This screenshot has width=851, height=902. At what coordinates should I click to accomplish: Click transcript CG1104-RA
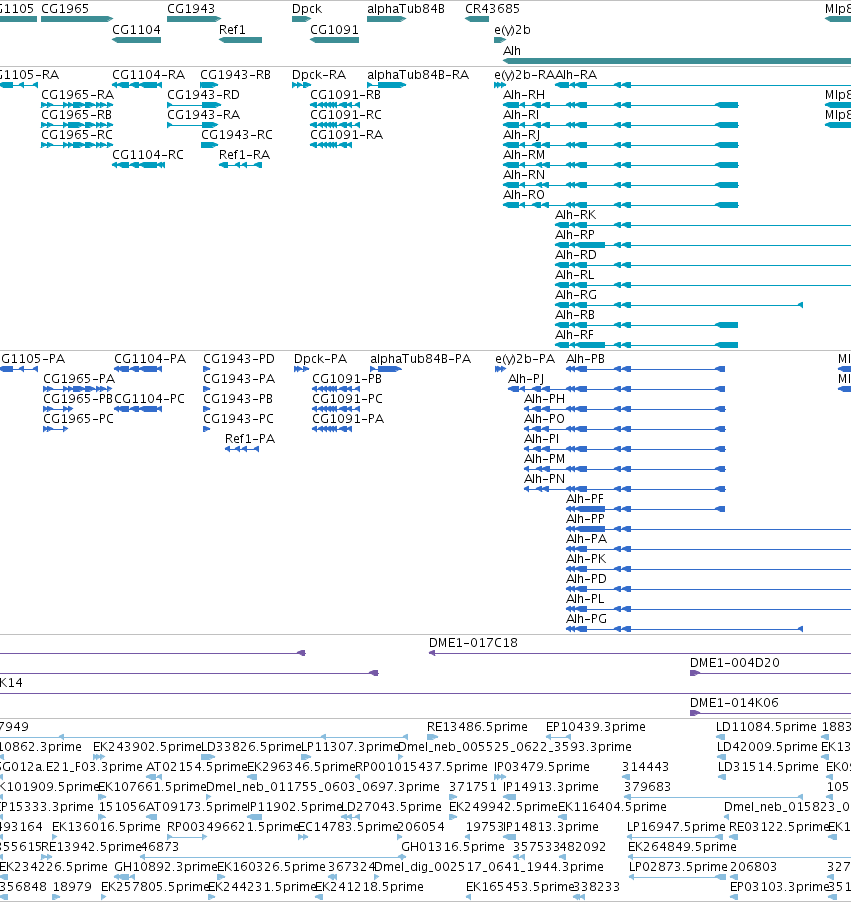(x=137, y=85)
